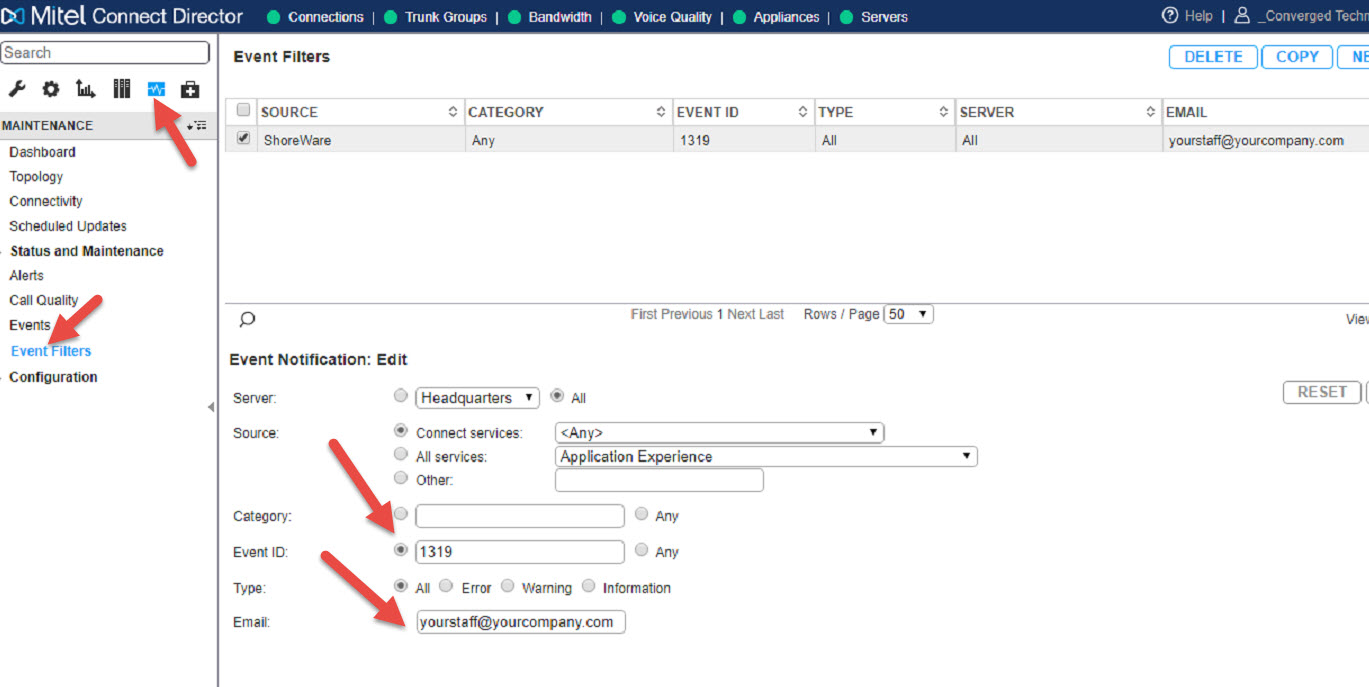Select the Server All radio button
This screenshot has height=687, width=1369.
click(x=557, y=396)
